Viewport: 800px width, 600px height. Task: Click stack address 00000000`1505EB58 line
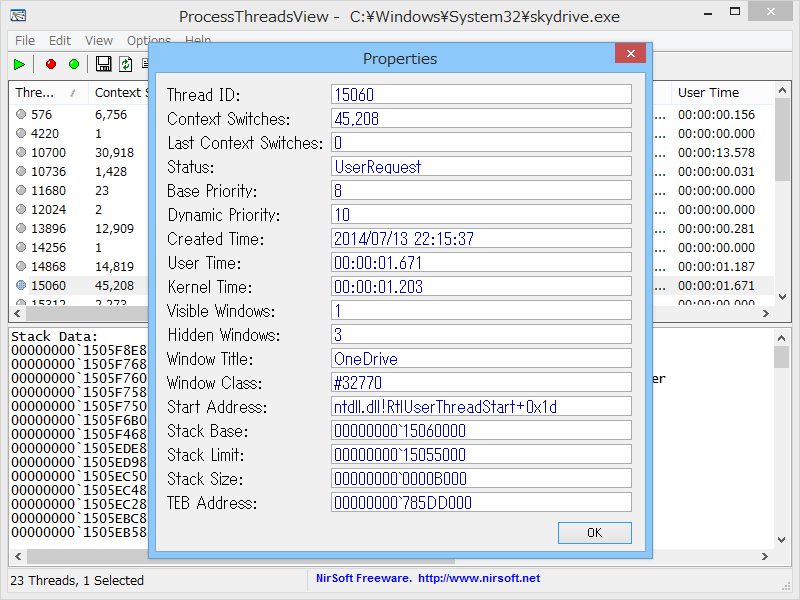(79, 532)
